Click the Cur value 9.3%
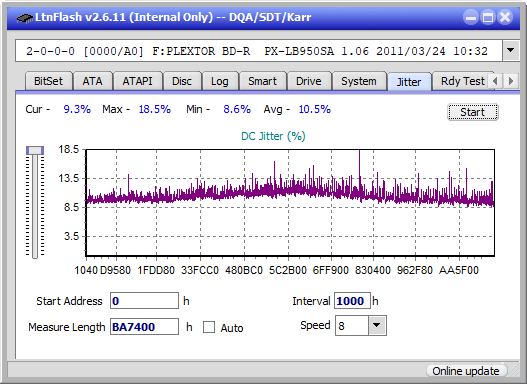Screen dimensions: 527x384 click(77, 109)
